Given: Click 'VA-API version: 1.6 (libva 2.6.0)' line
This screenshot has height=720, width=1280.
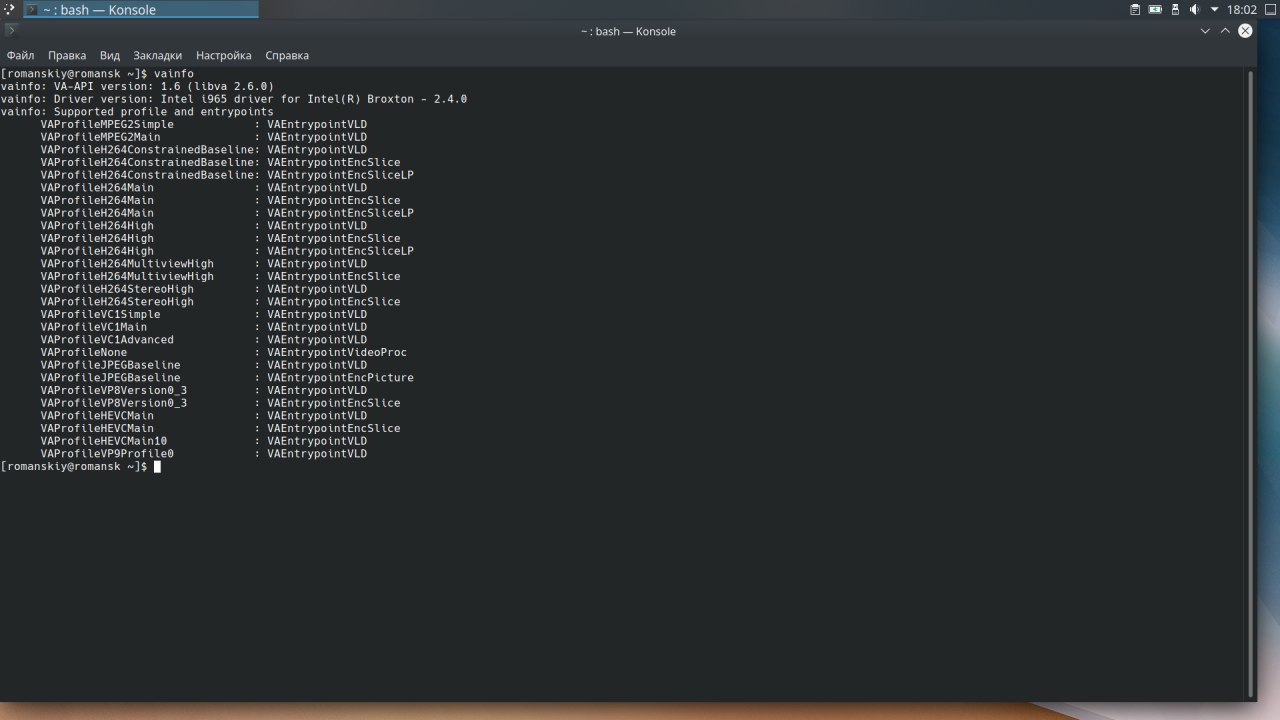Looking at the screenshot, I should click(137, 87).
